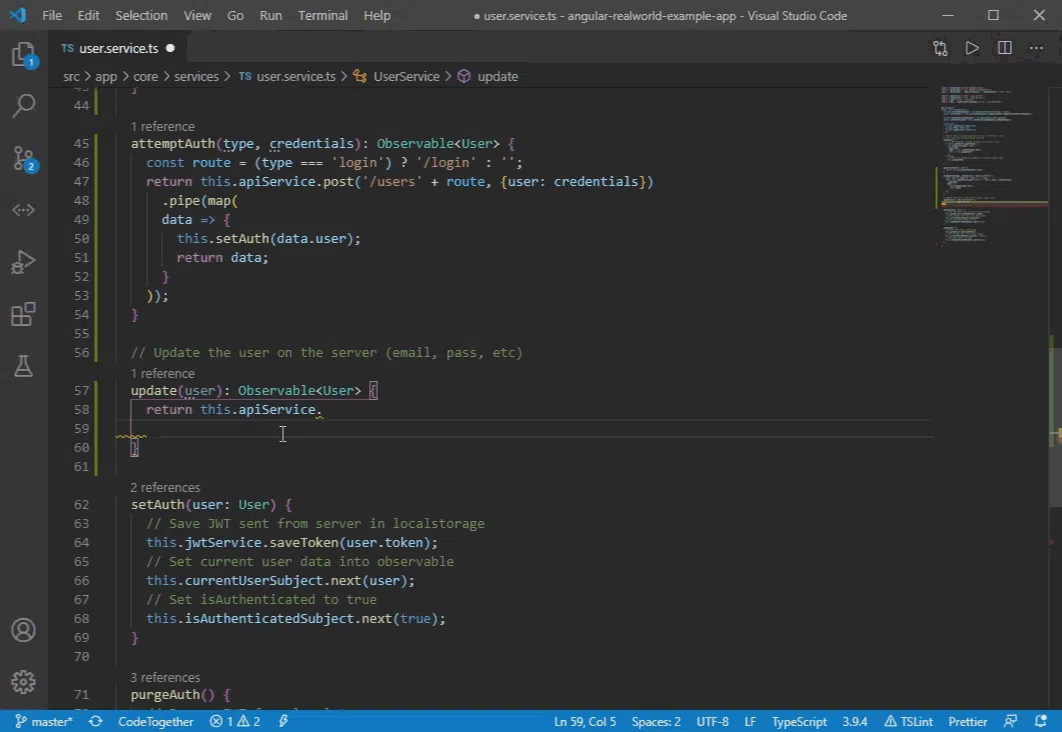
Task: Click the lightning icon in the status bar
Action: tap(284, 722)
